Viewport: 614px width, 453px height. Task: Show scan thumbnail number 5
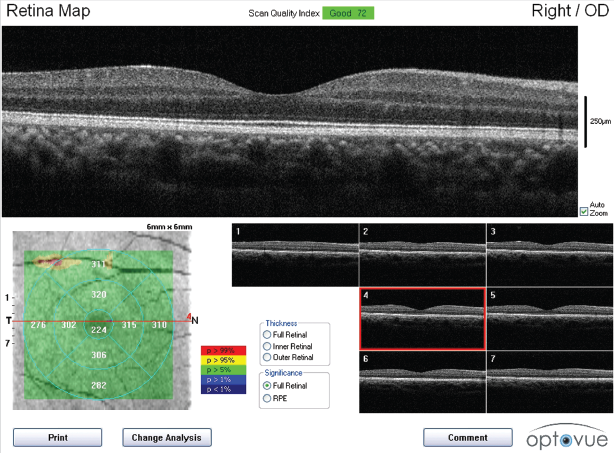548,316
